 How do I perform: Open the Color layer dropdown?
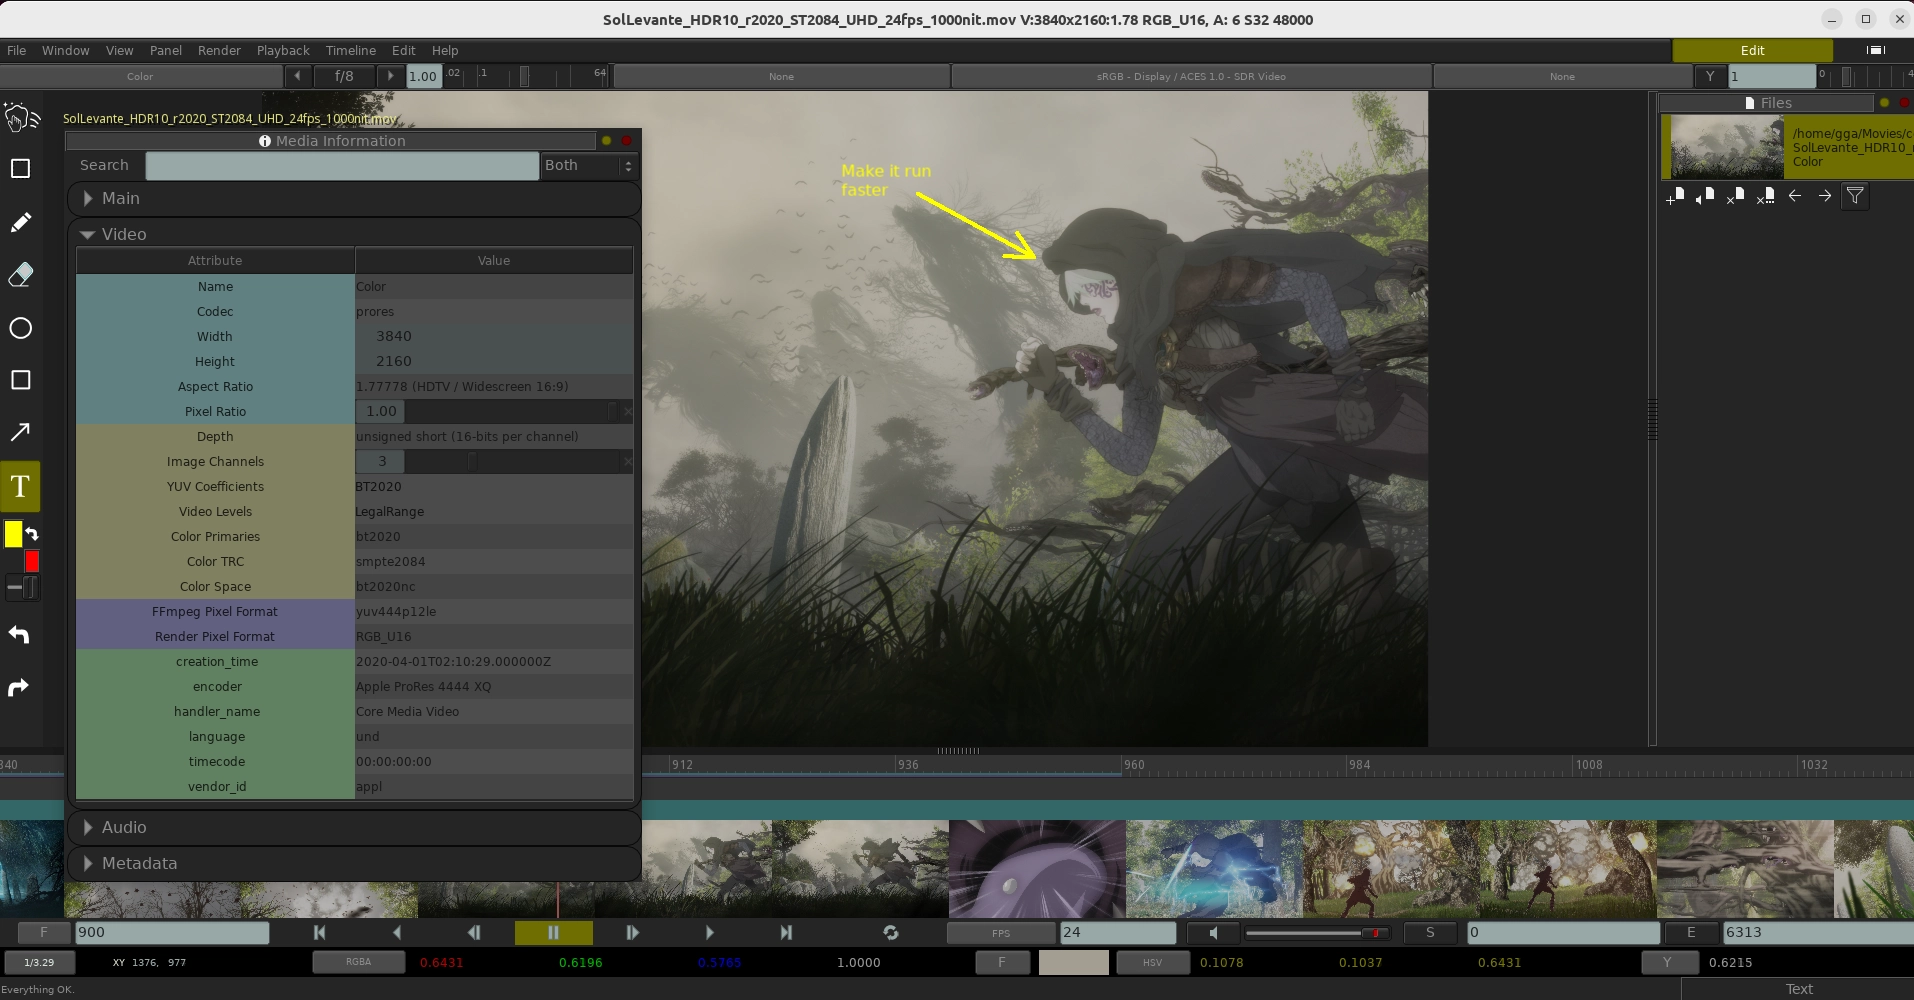pos(140,76)
